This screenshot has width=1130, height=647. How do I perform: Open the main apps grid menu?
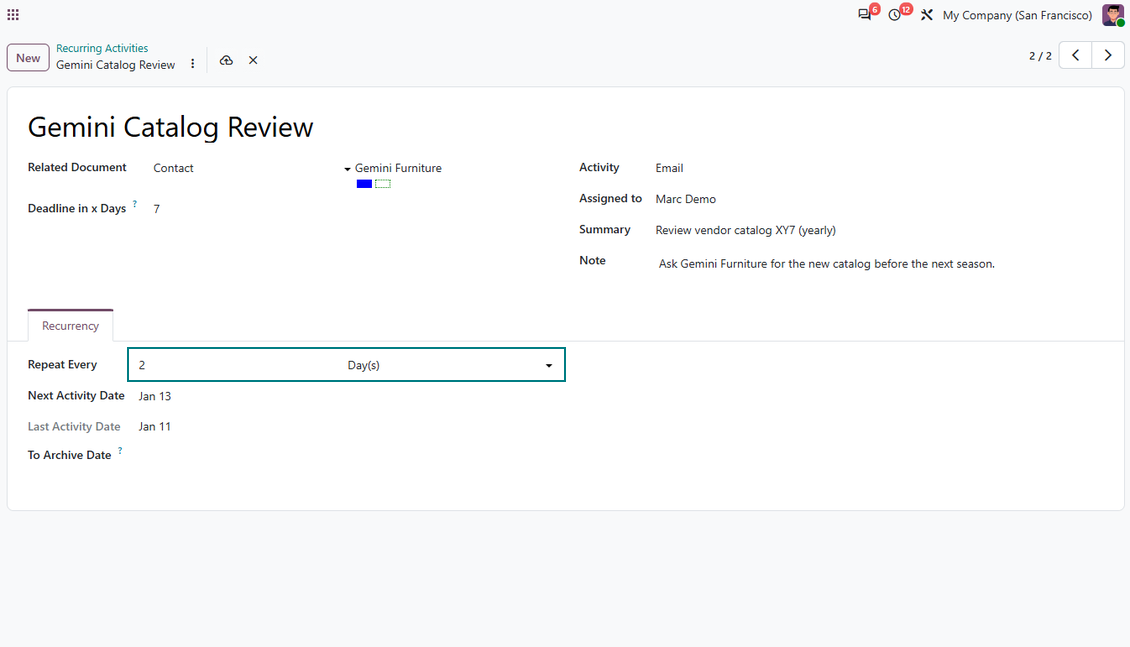pos(13,14)
